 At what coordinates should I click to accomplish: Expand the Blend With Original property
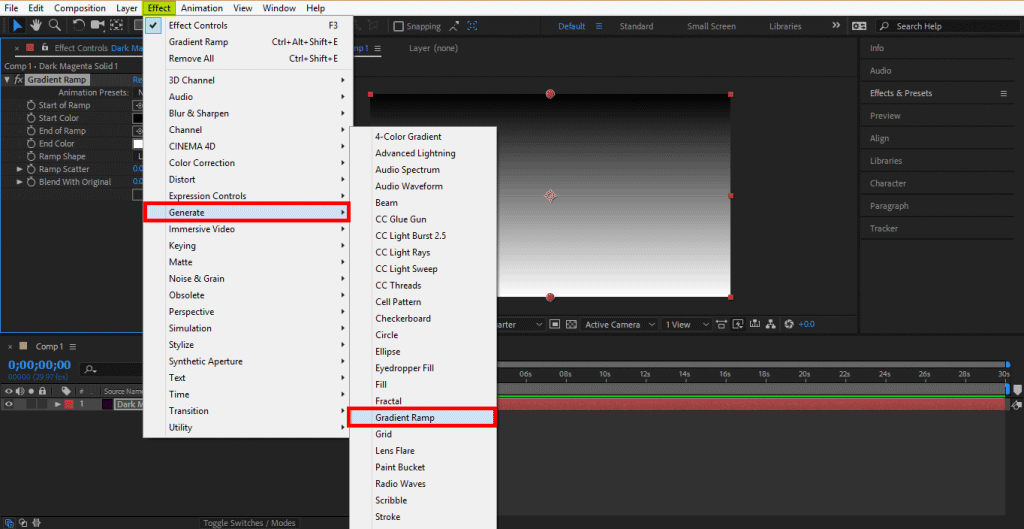tap(20, 182)
